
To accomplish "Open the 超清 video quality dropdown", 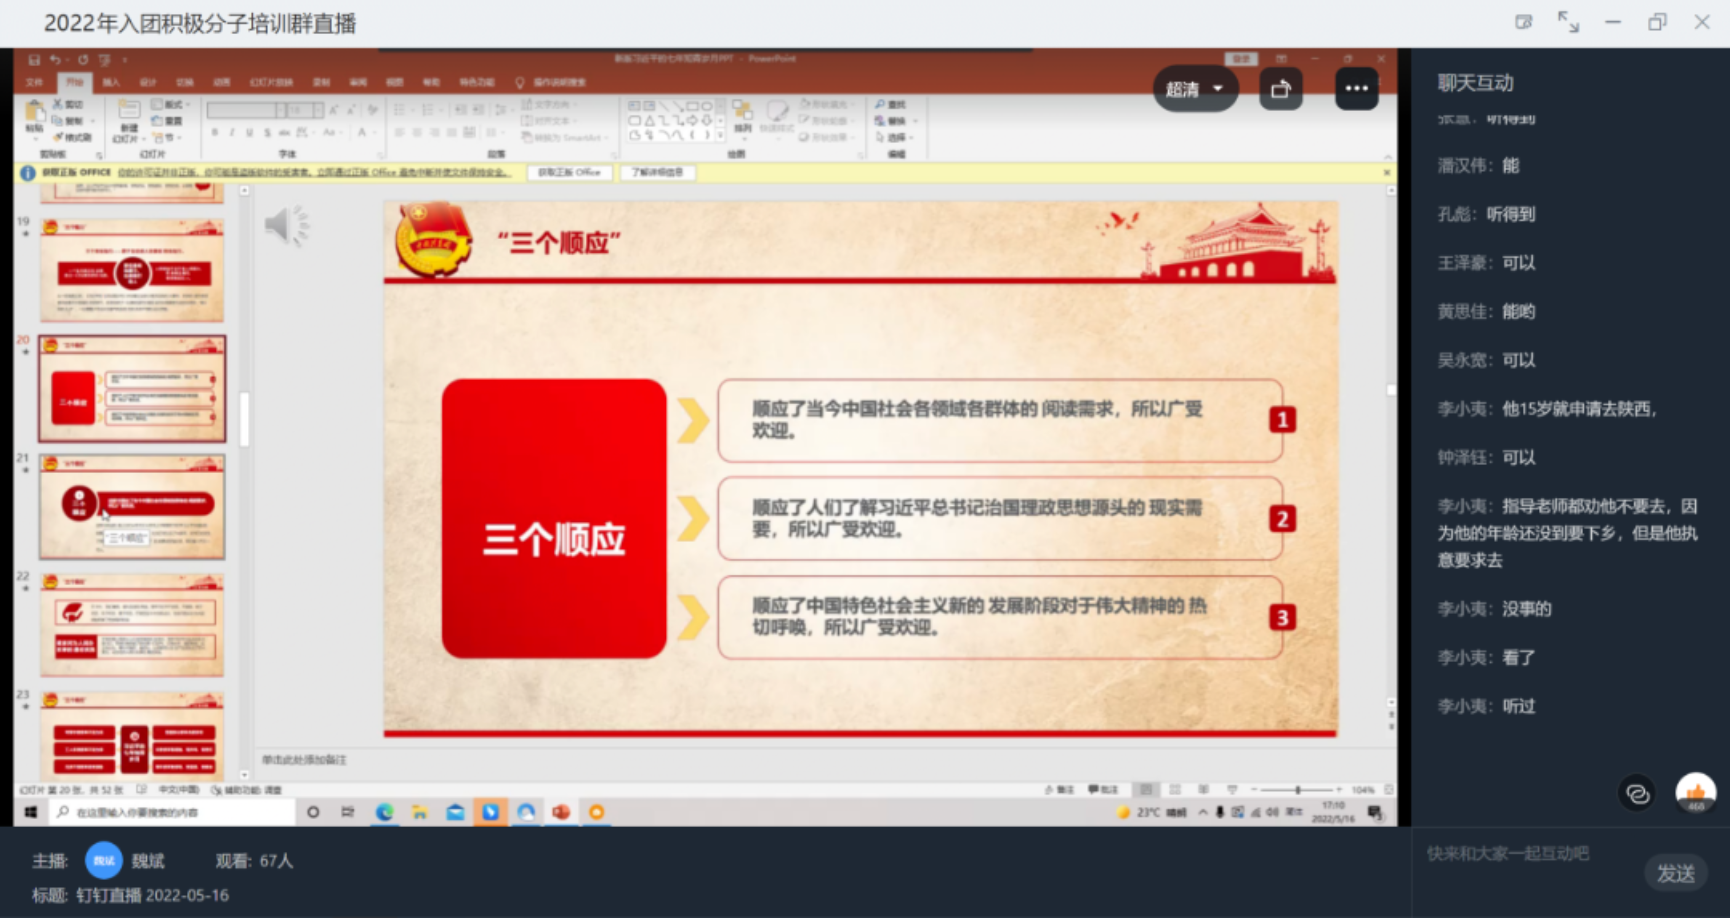I will point(1195,89).
